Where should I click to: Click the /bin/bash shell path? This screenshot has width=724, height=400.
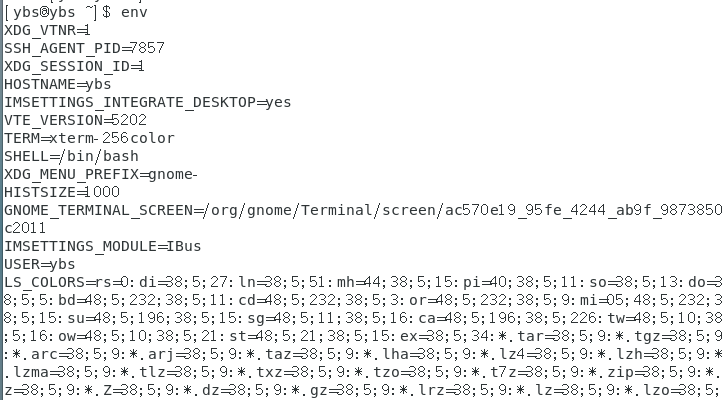coord(98,156)
